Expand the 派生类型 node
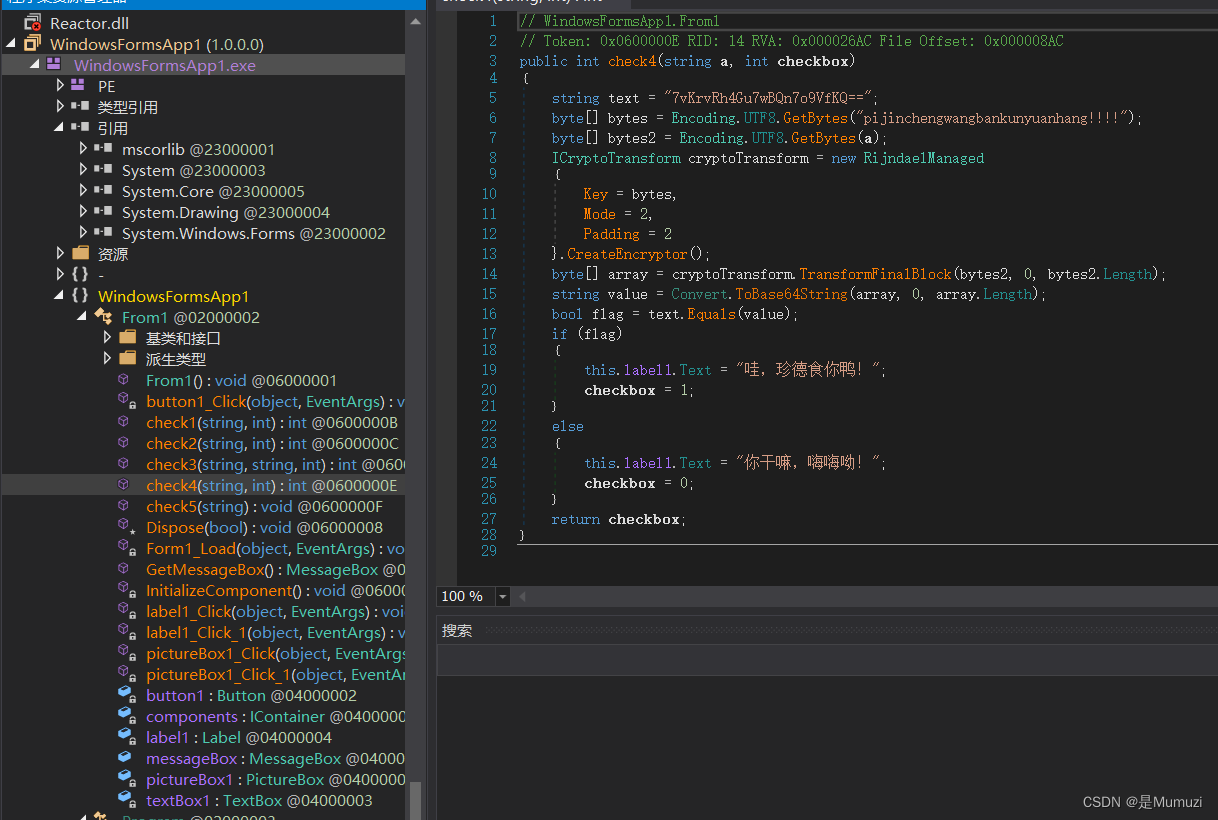The image size is (1218, 820). point(108,359)
